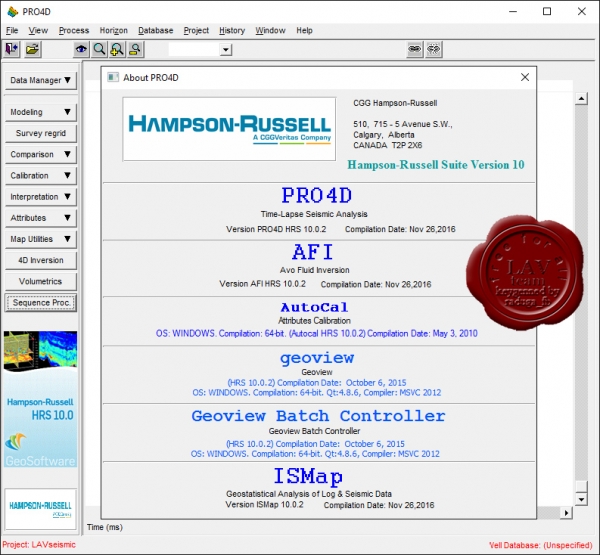Image resolution: width=600 pixels, height=555 pixels.
Task: Click the 'Version ISMap 10.0.2' text
Action: coord(264,505)
